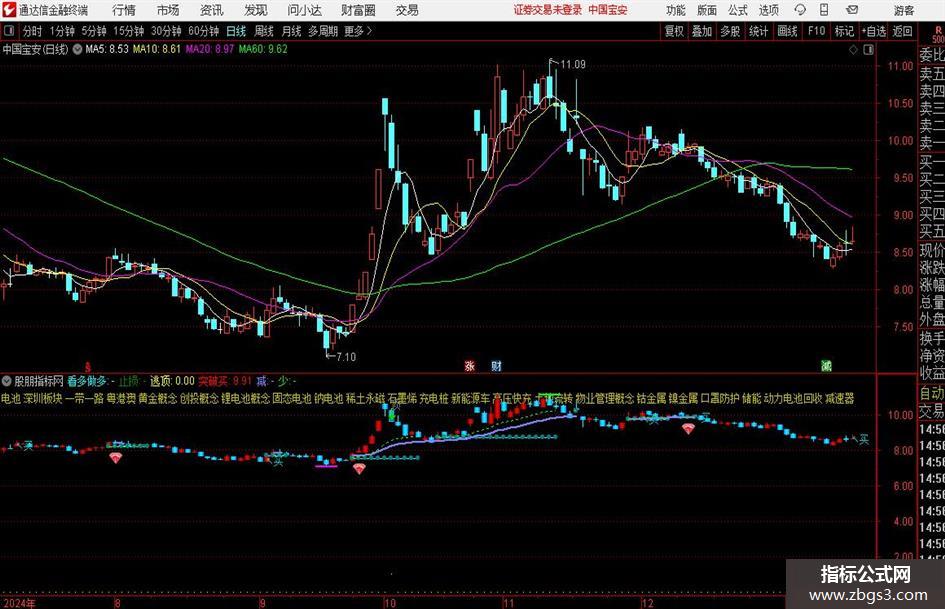Viewport: 945px width, 609px height.
Task: Click the 证券交易未登录 login link
Action: pyautogui.click(x=548, y=10)
